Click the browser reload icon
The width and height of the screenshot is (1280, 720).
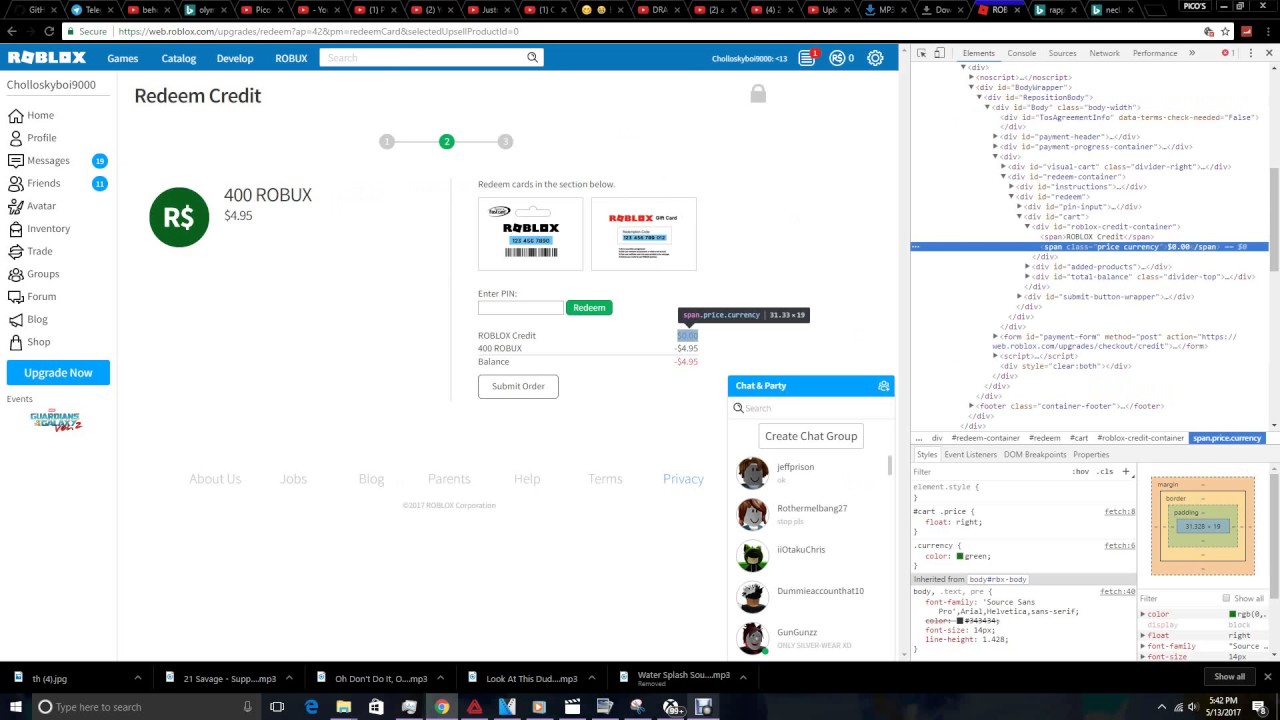click(48, 31)
